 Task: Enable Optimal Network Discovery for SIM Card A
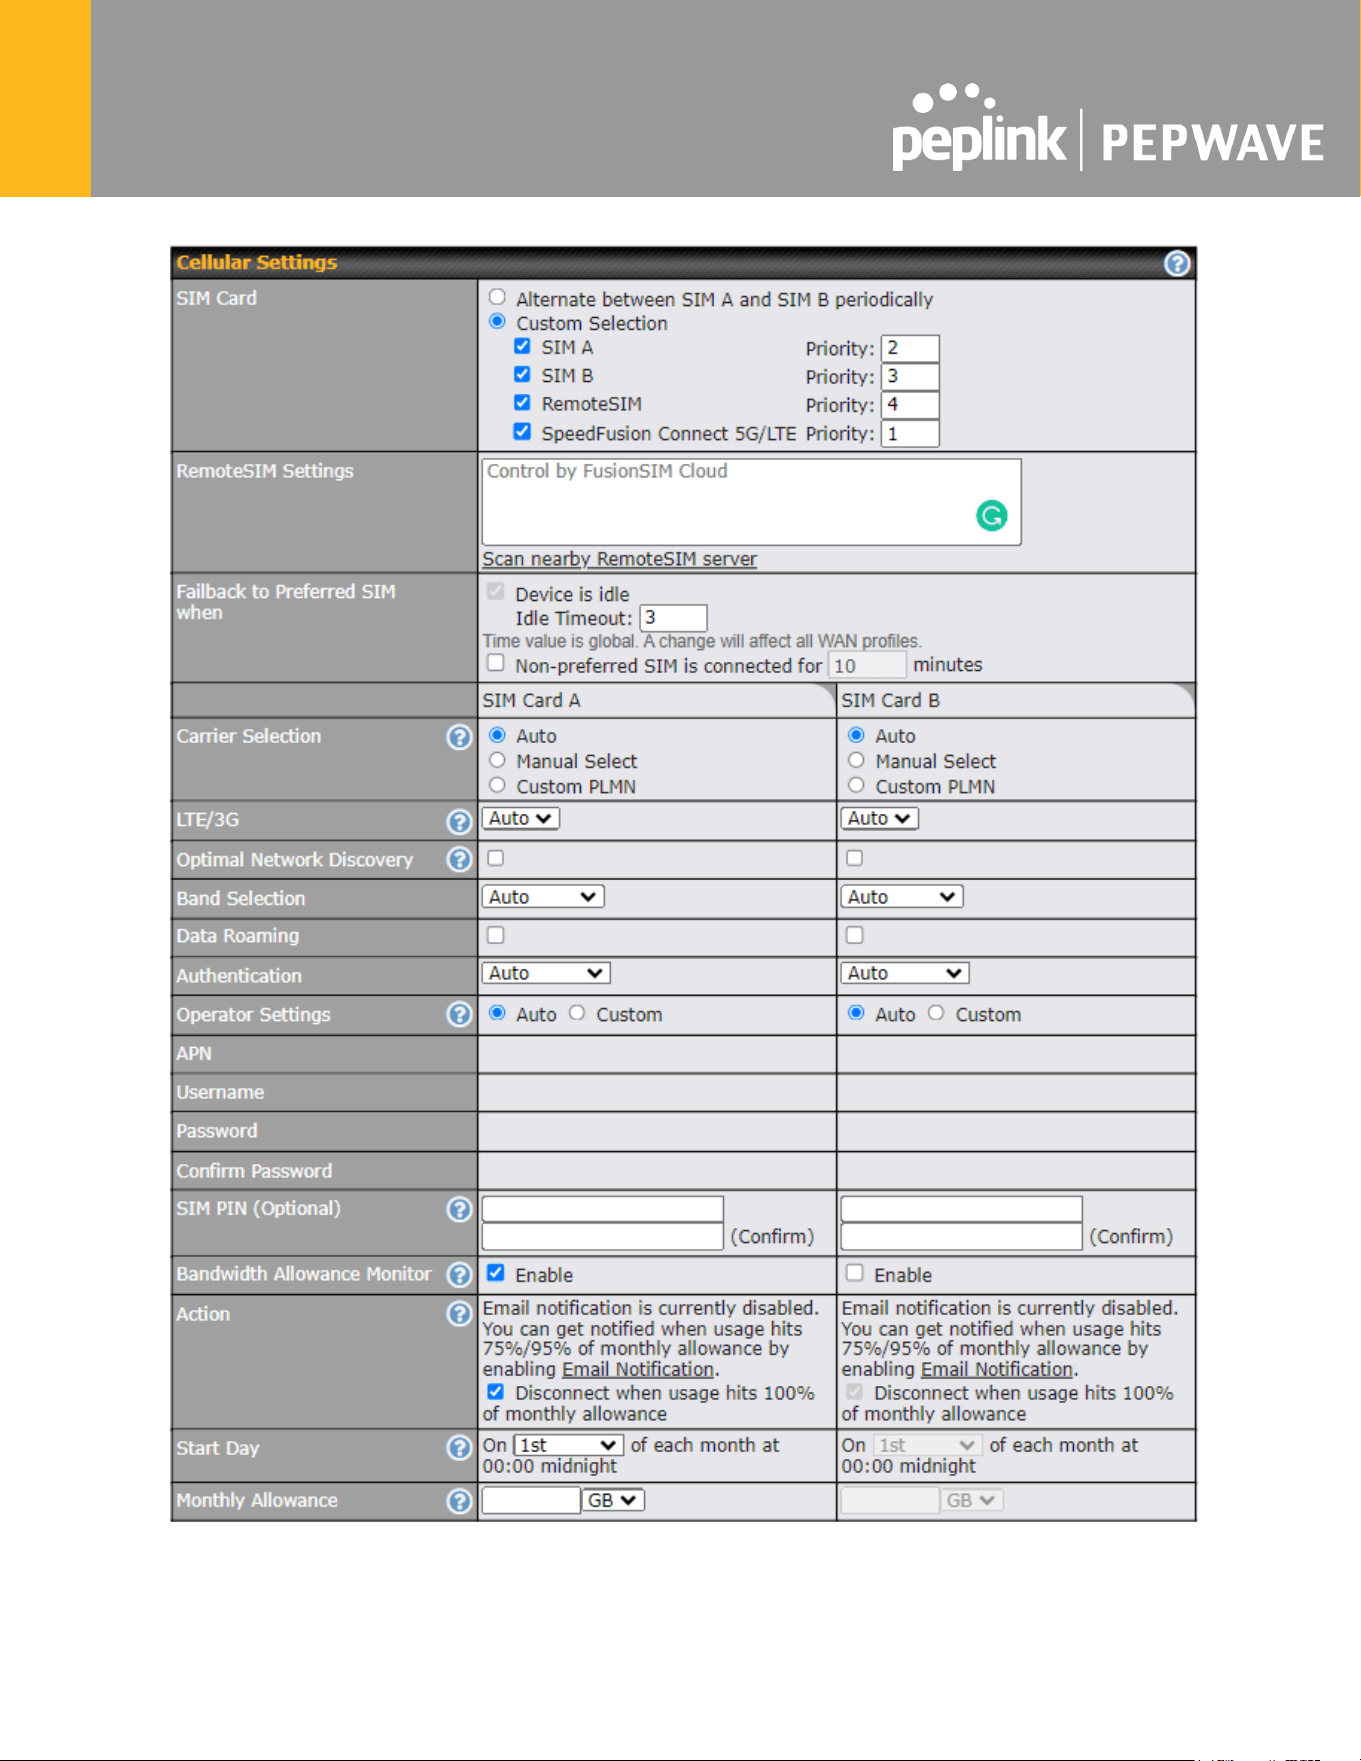click(495, 857)
